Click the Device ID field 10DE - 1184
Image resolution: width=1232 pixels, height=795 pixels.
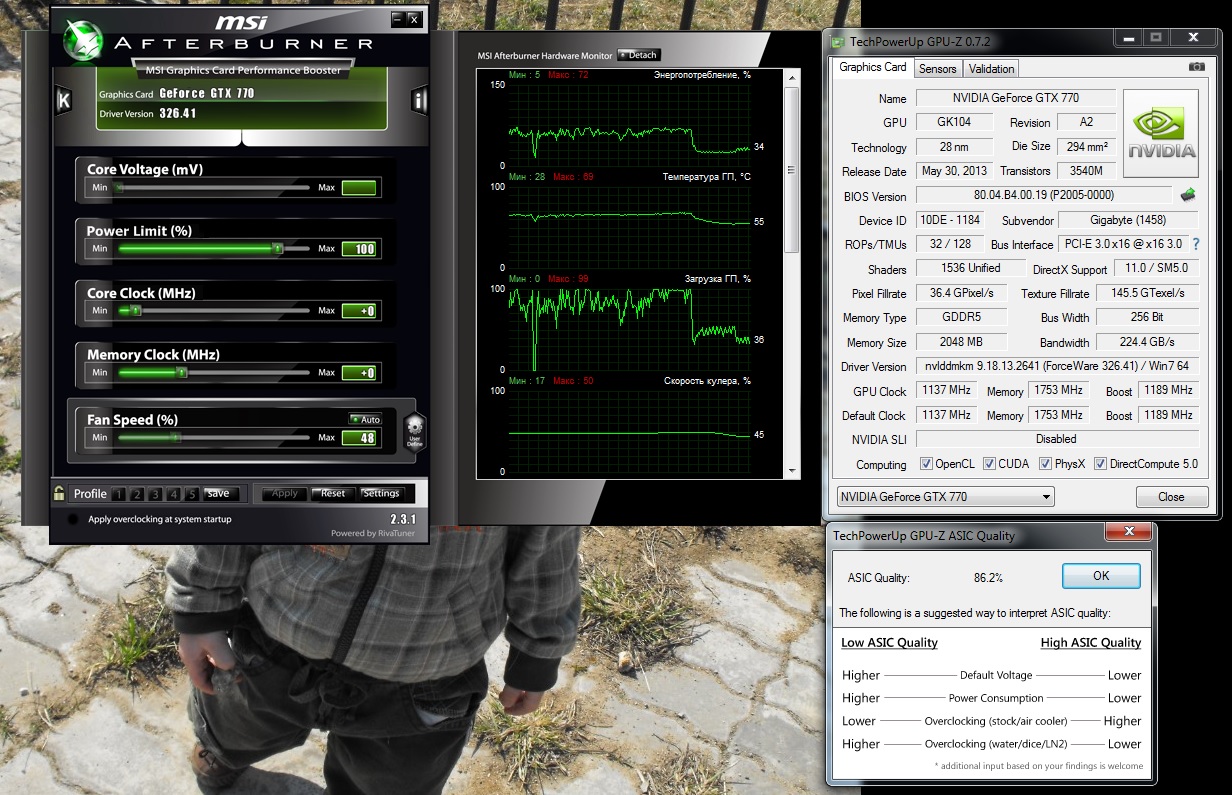(x=950, y=220)
